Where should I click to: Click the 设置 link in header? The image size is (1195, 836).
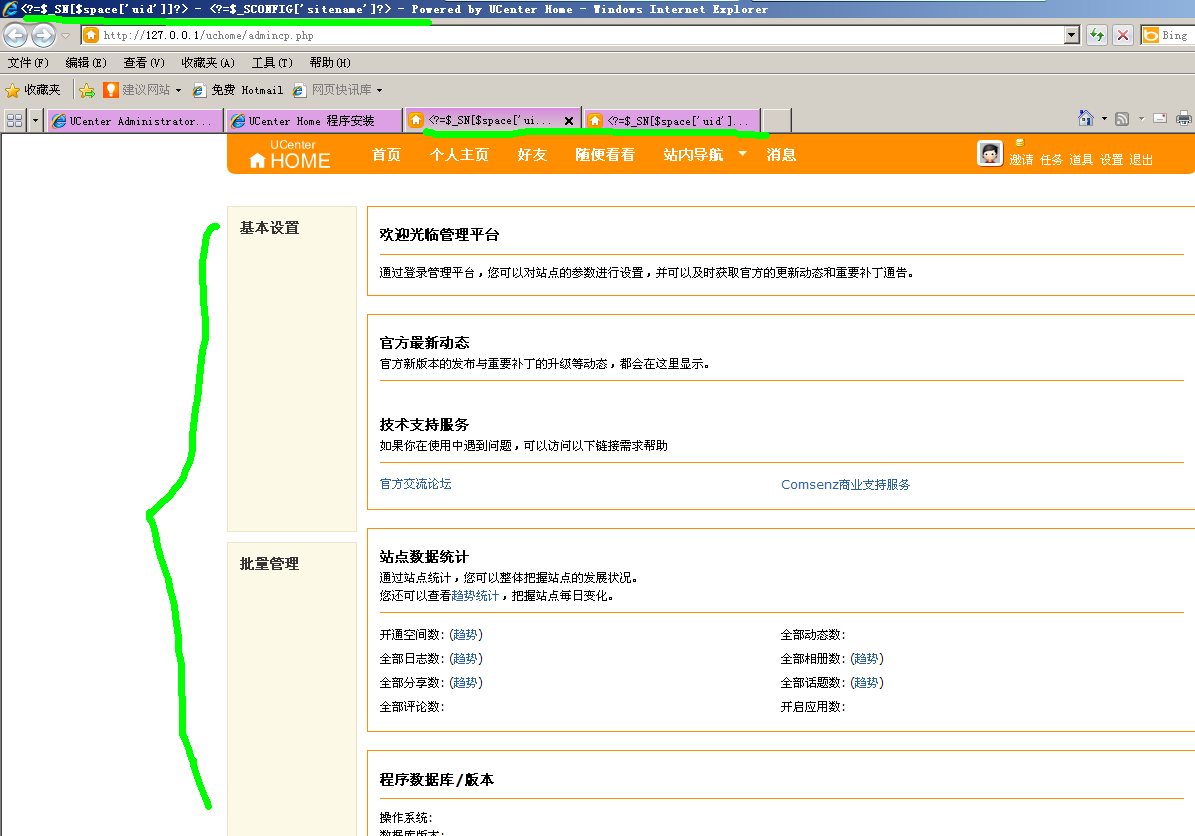tap(1111, 159)
